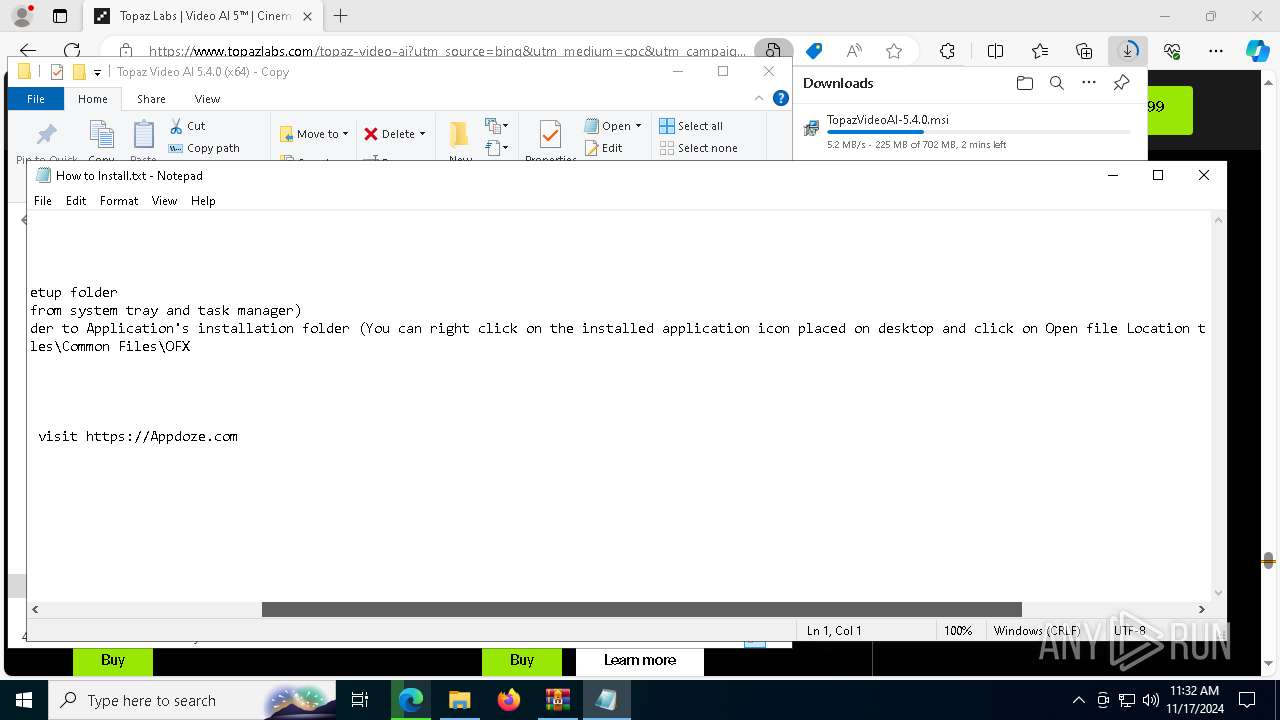
Task: Open Windows Start menu
Action: point(24,700)
